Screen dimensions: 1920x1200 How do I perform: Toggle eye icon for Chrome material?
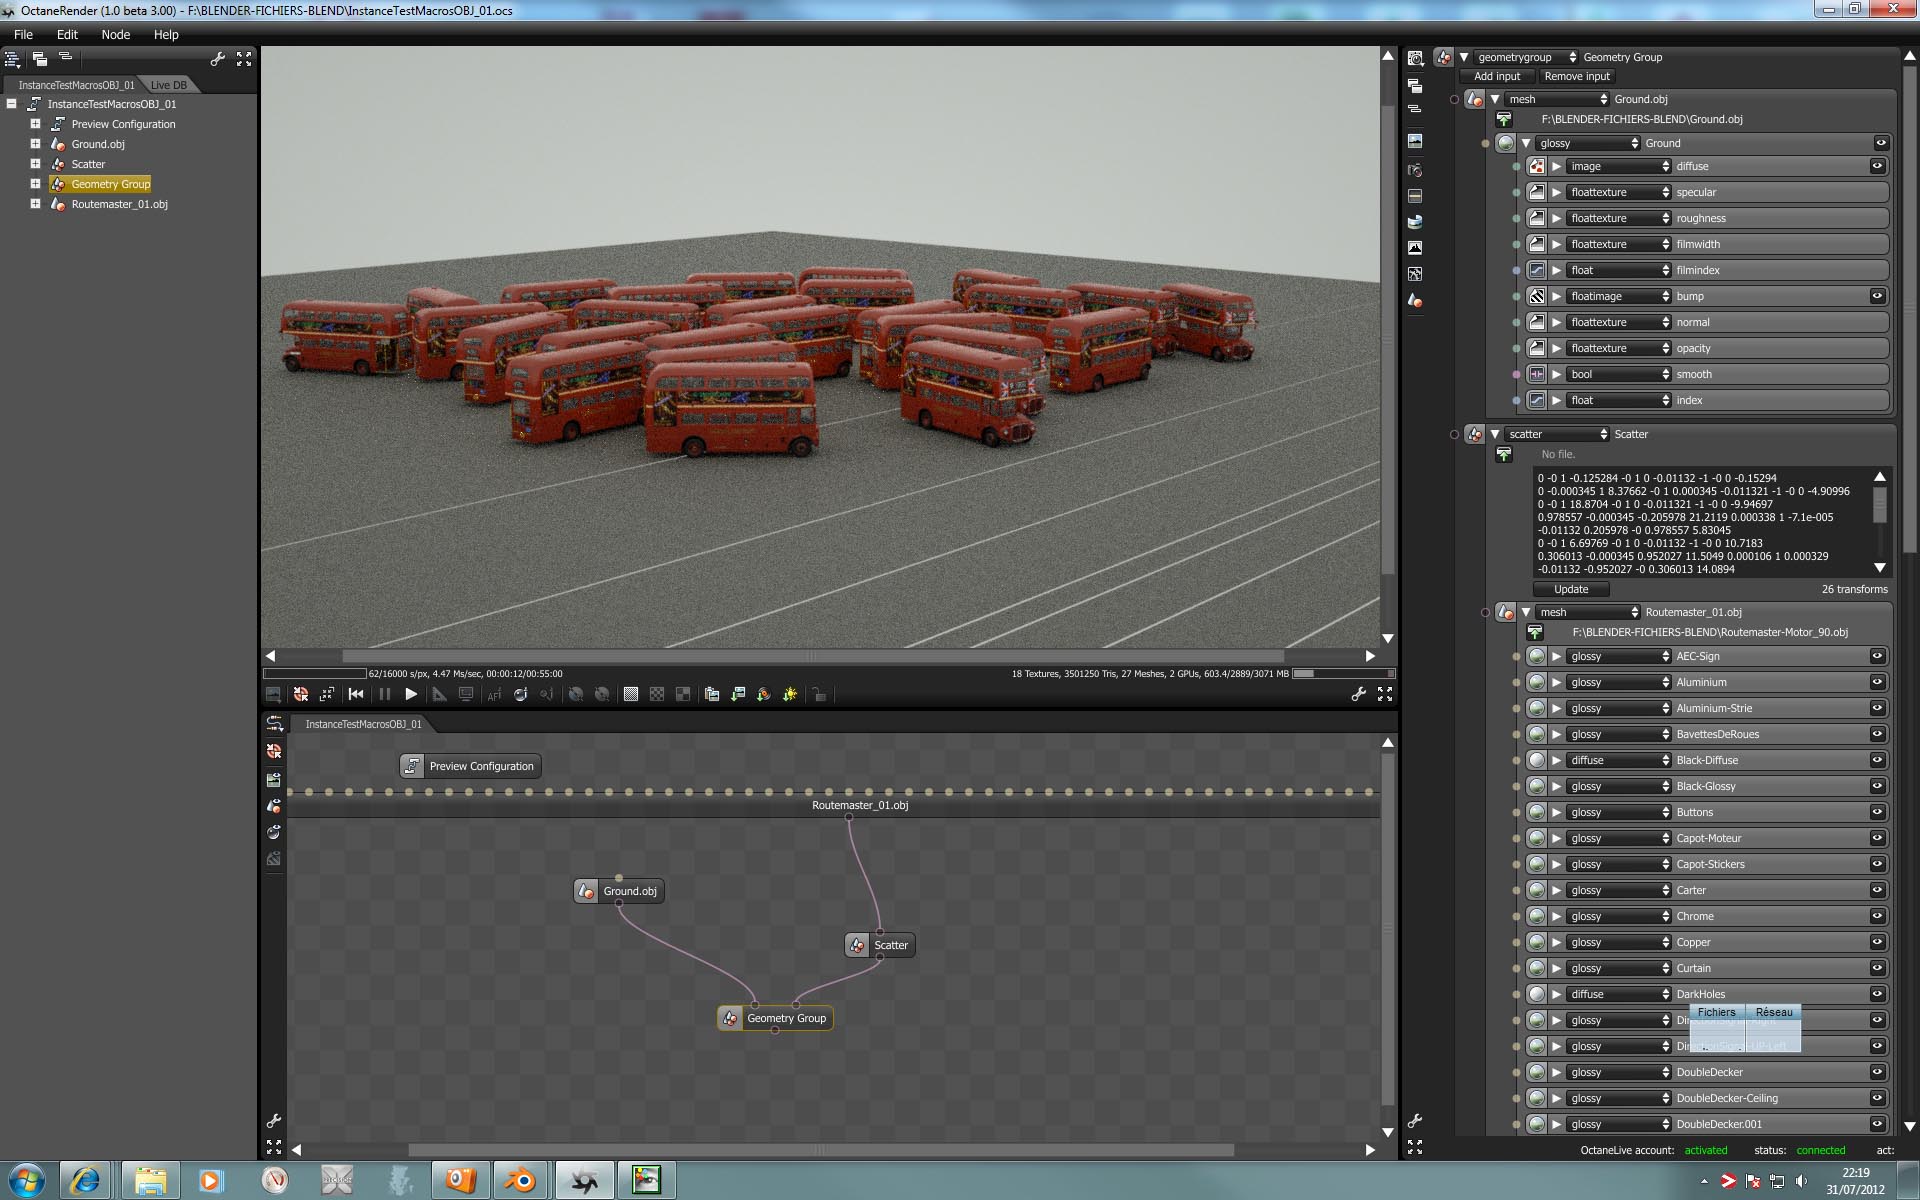[1877, 916]
